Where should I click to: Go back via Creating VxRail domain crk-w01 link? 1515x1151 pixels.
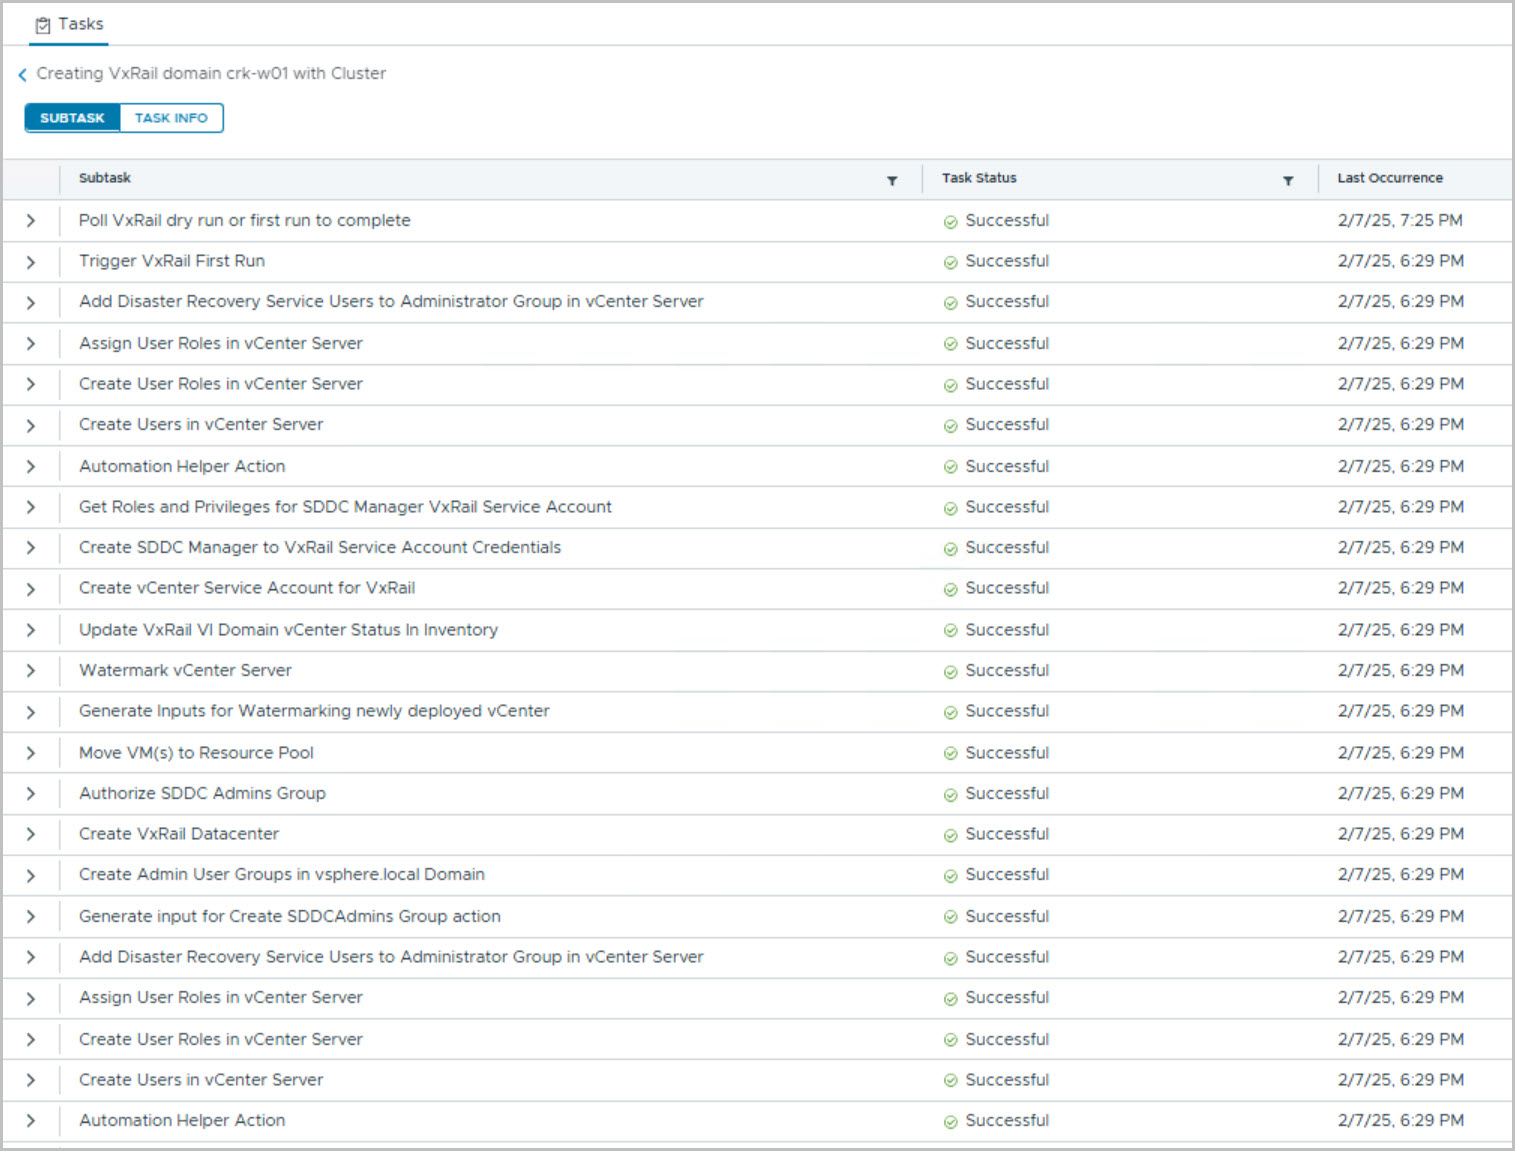tap(211, 74)
